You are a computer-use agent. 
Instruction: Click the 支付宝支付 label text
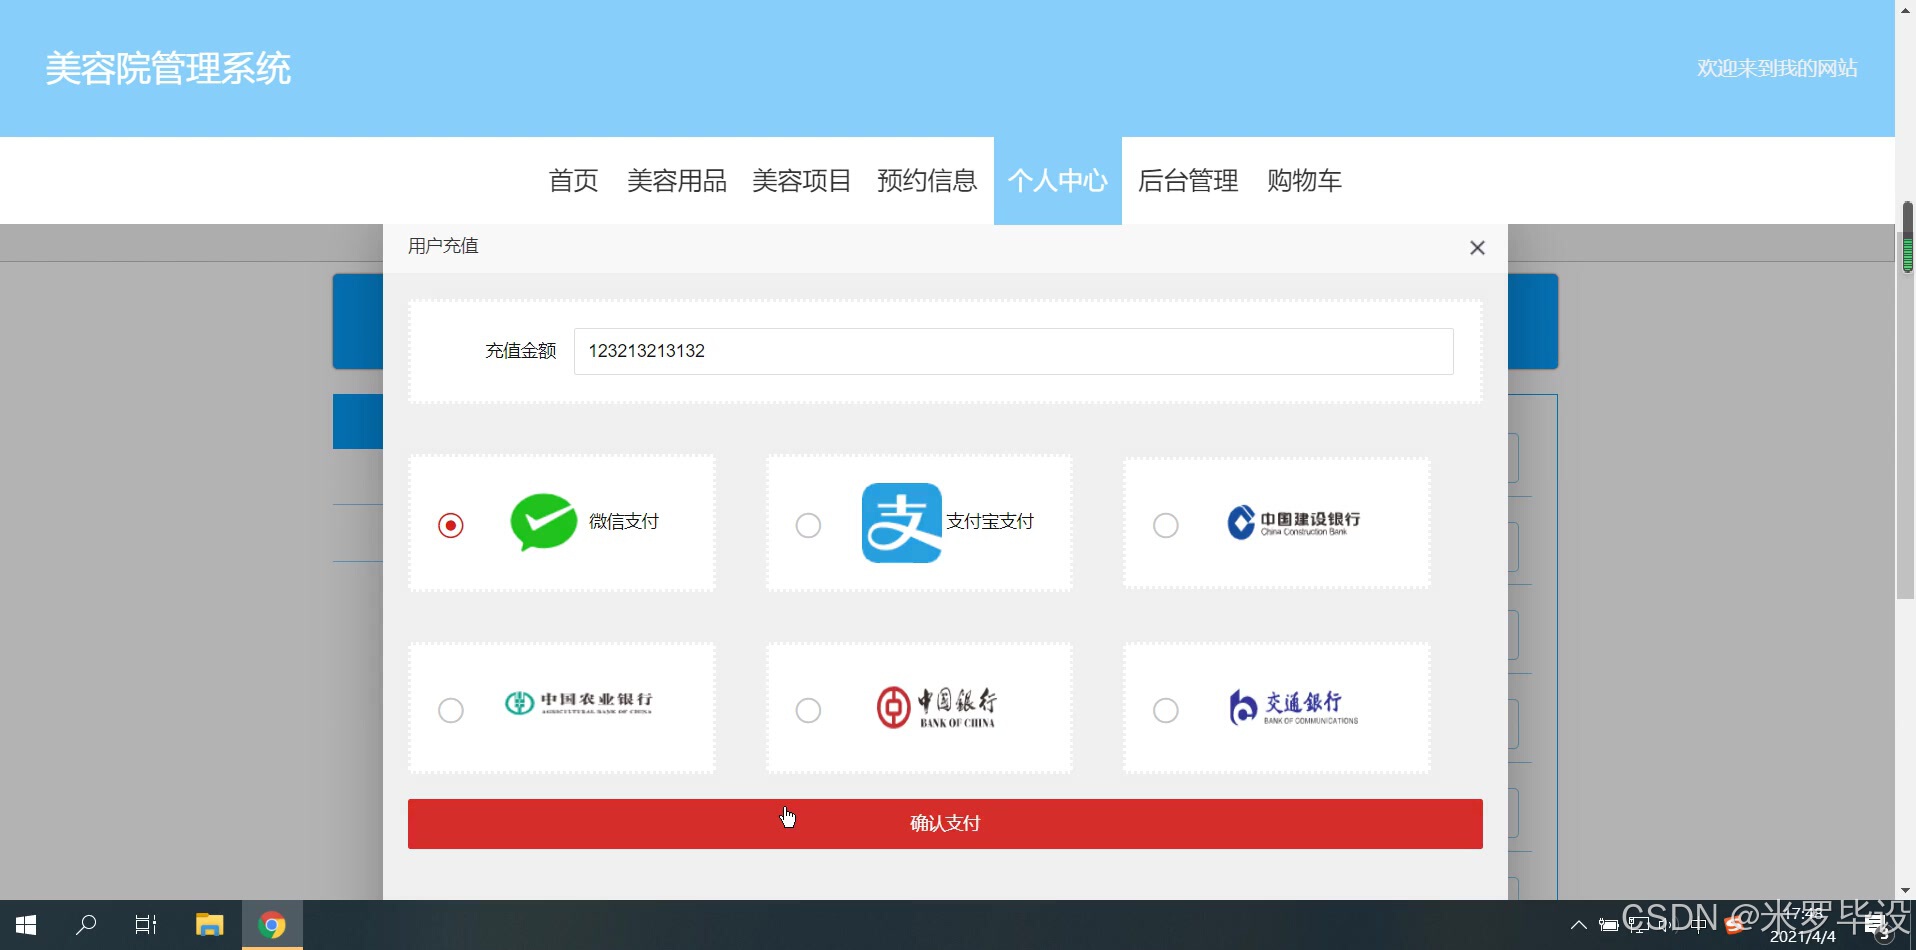point(990,522)
